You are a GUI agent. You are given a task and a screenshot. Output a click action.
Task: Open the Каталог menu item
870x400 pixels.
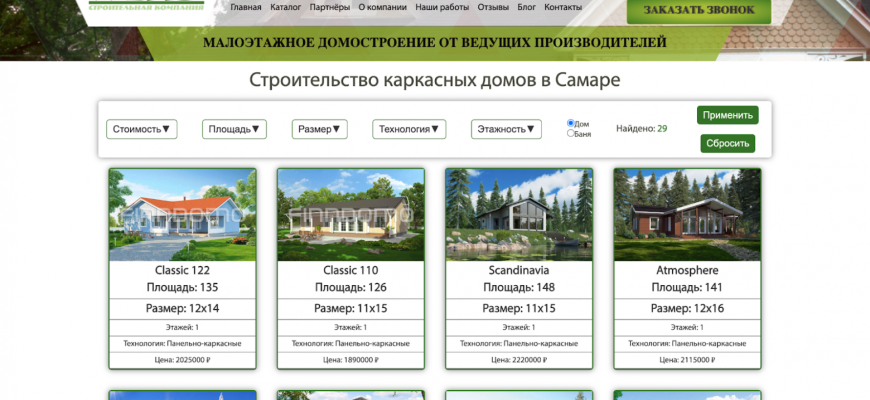[286, 7]
